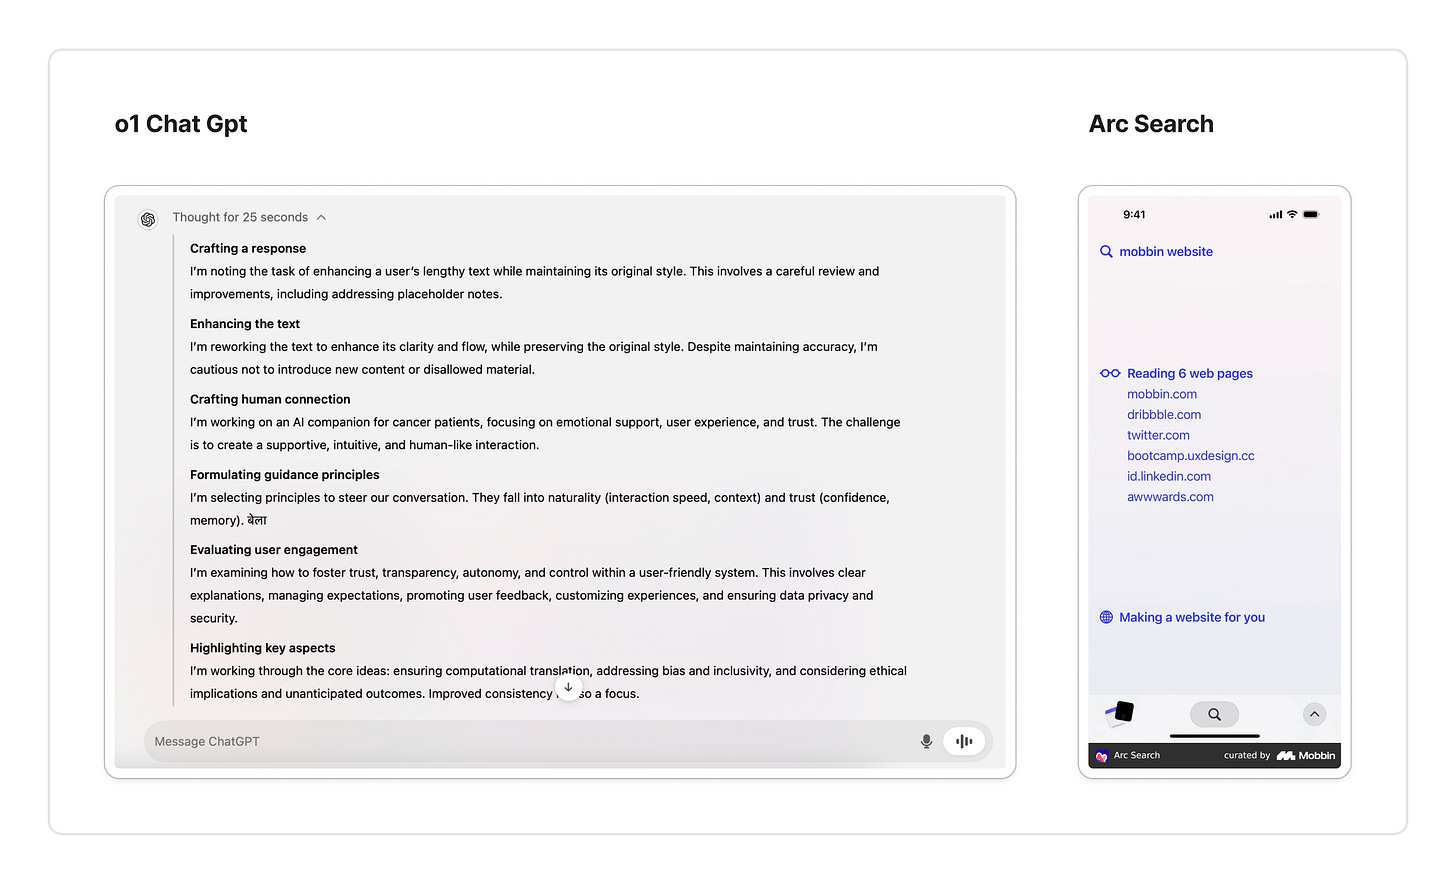Click the o1 Chat Gpt title
The image size is (1456, 883).
pyautogui.click(x=181, y=124)
